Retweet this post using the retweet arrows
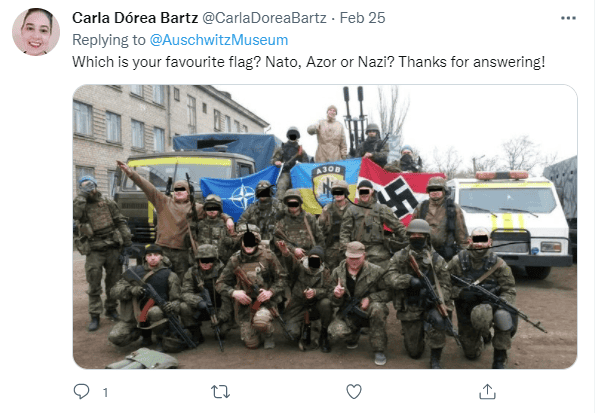The height and width of the screenshot is (413, 610). [x=220, y=392]
